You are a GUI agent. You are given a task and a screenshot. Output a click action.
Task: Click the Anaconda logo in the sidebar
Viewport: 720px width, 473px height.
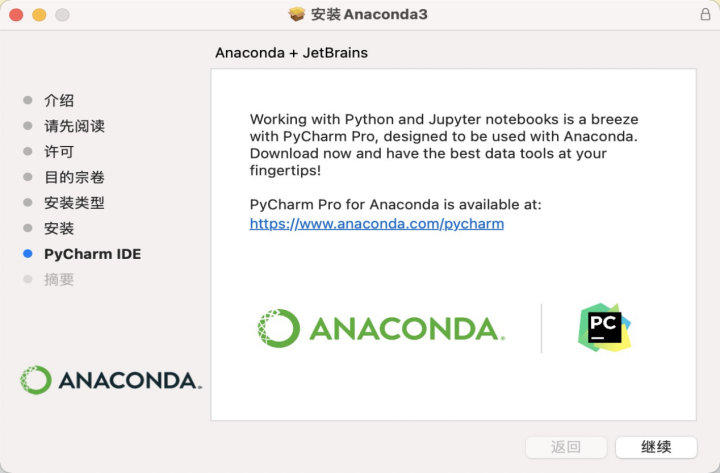[x=111, y=380]
